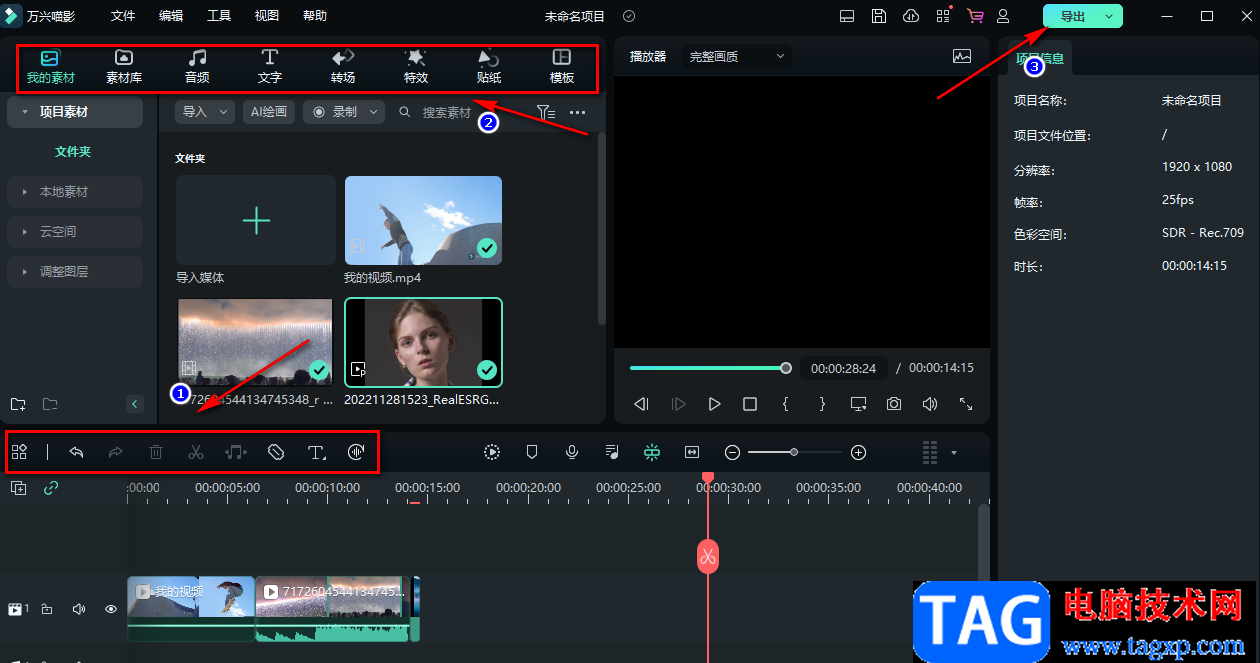This screenshot has width=1260, height=663.
Task: Click the microphone voiceover icon
Action: click(572, 452)
